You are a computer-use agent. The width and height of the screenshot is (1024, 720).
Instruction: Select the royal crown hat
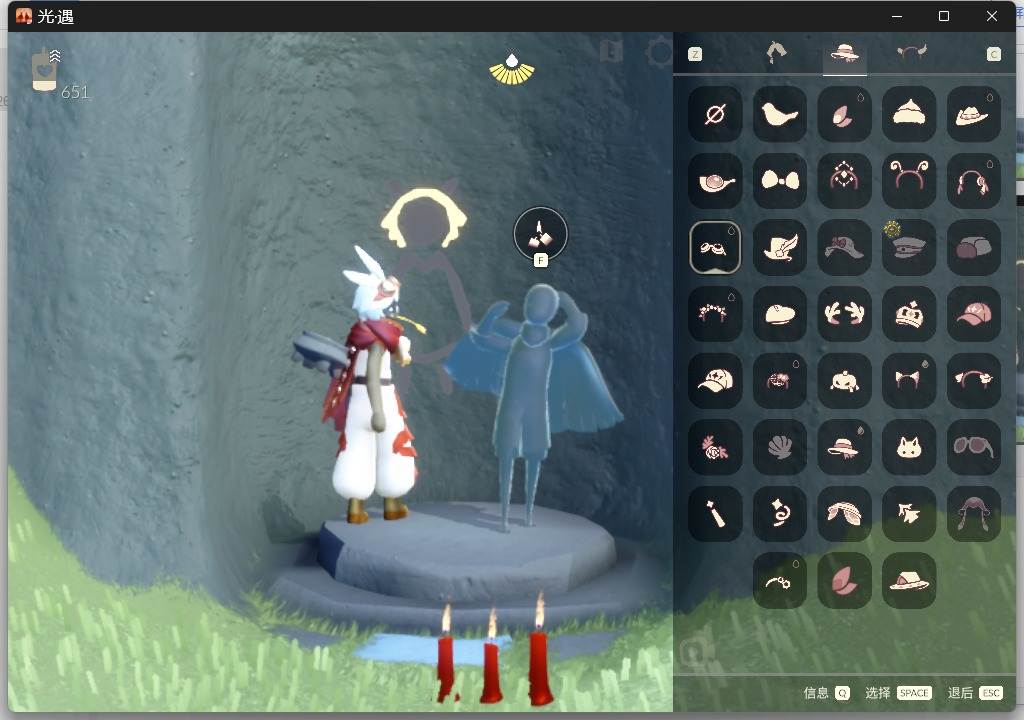909,314
